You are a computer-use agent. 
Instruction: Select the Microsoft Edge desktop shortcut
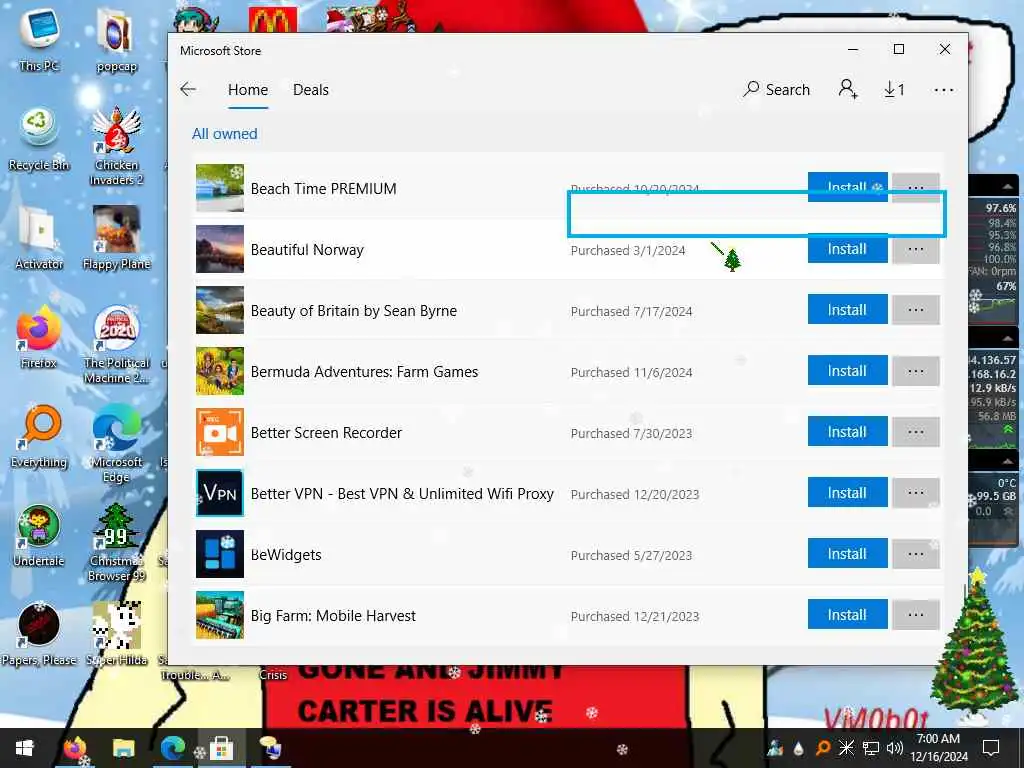[116, 443]
